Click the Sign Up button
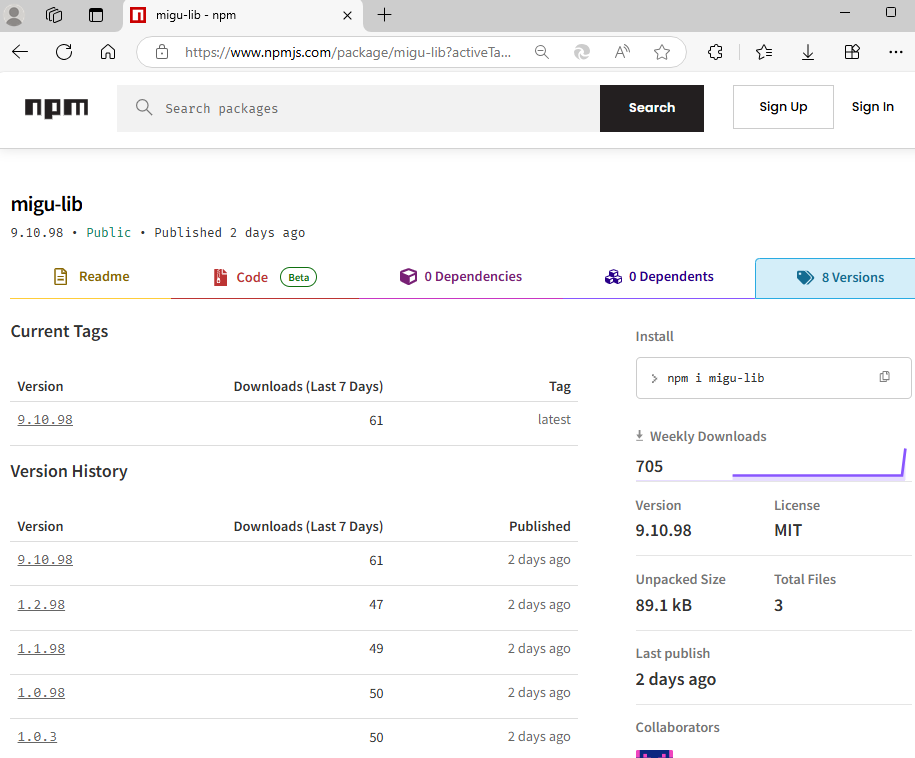 pos(783,107)
